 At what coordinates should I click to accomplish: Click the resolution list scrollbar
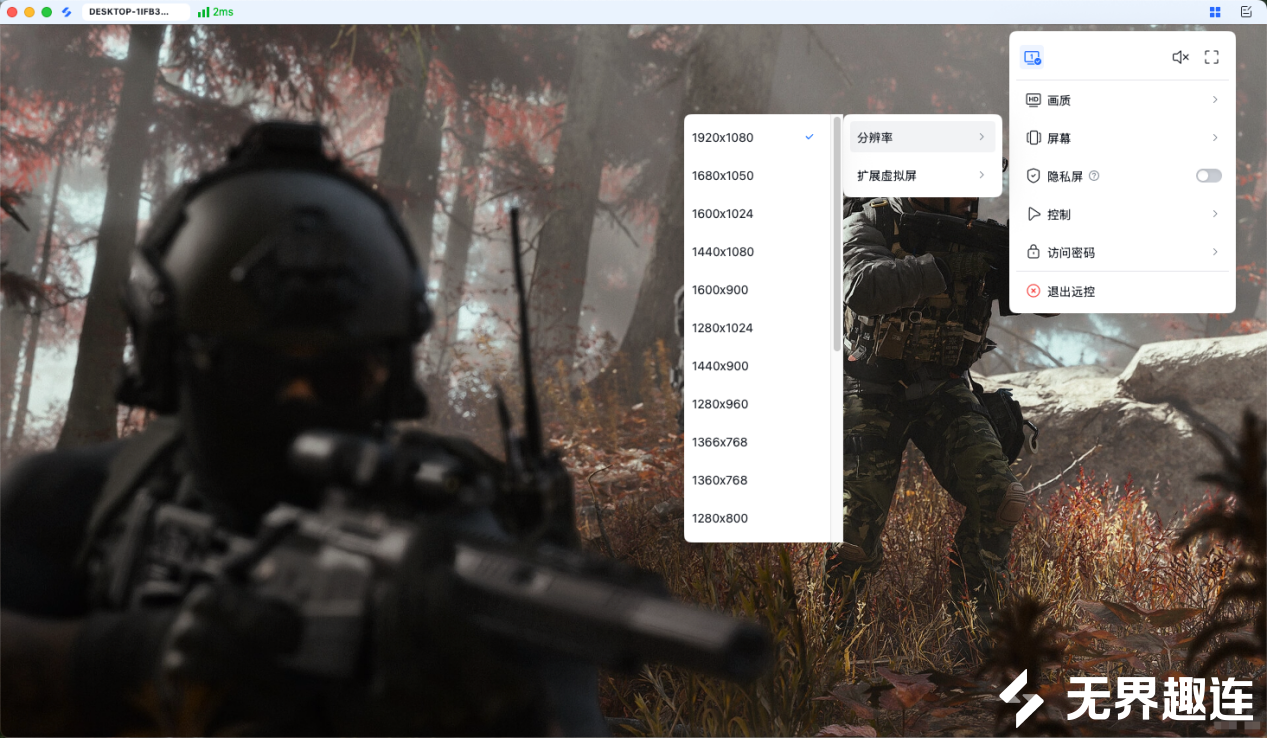837,234
